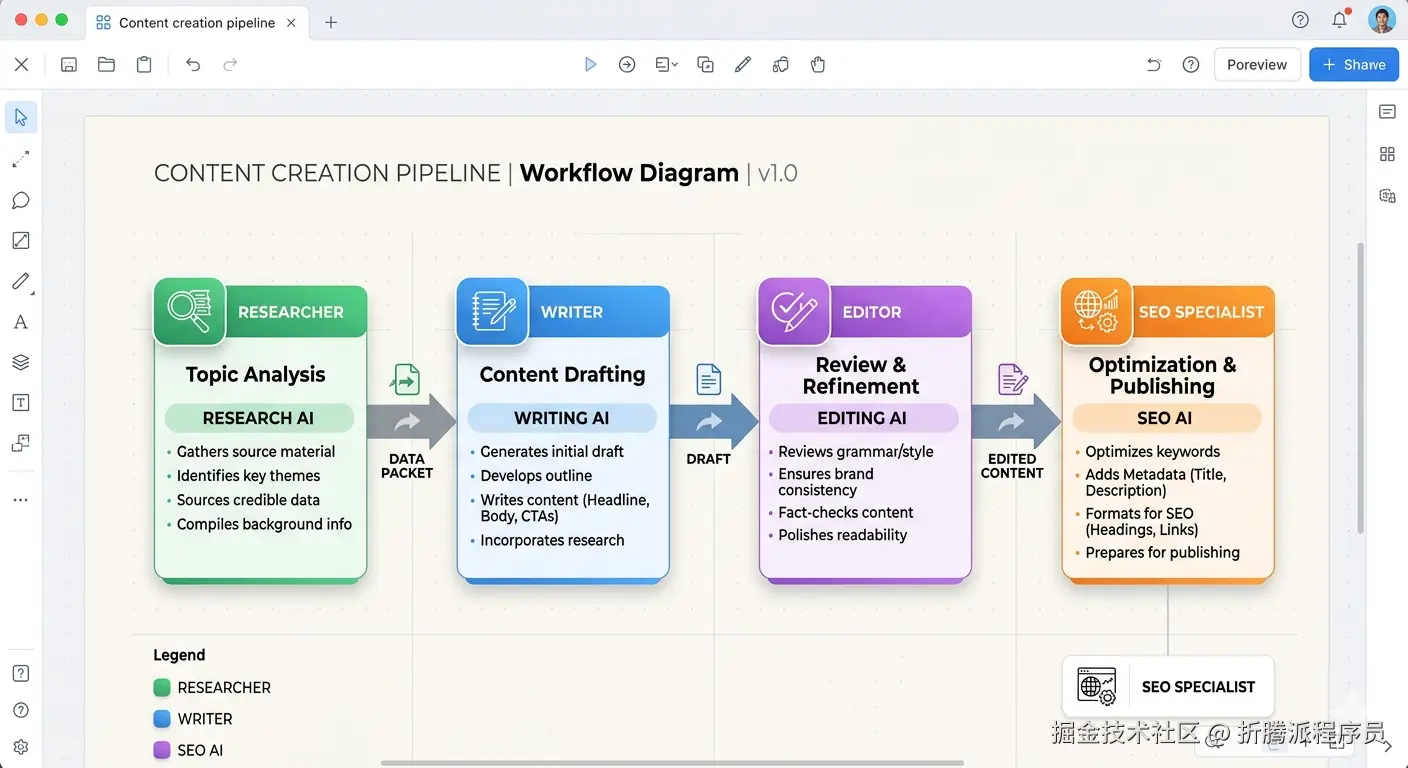Open the round help icon at bottom left

pyautogui.click(x=21, y=710)
